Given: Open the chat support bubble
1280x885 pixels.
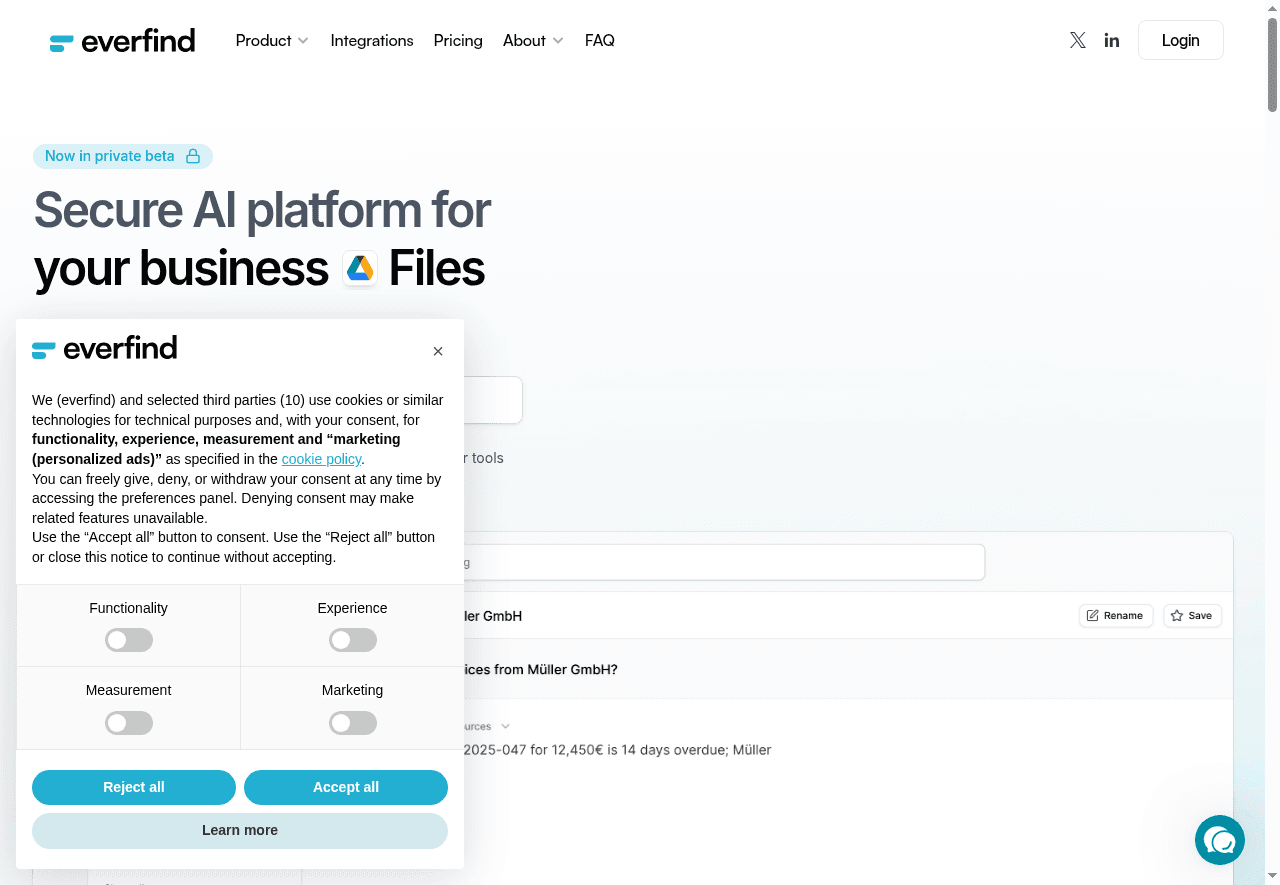Looking at the screenshot, I should pyautogui.click(x=1219, y=840).
